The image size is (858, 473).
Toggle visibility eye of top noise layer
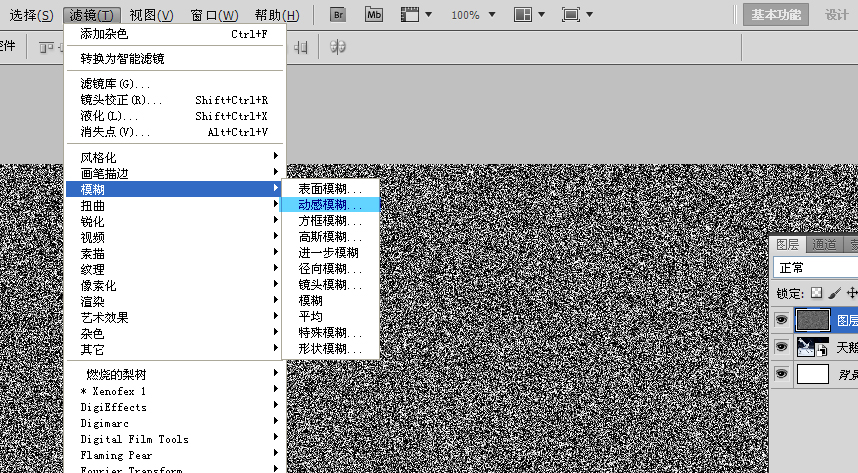tap(781, 320)
